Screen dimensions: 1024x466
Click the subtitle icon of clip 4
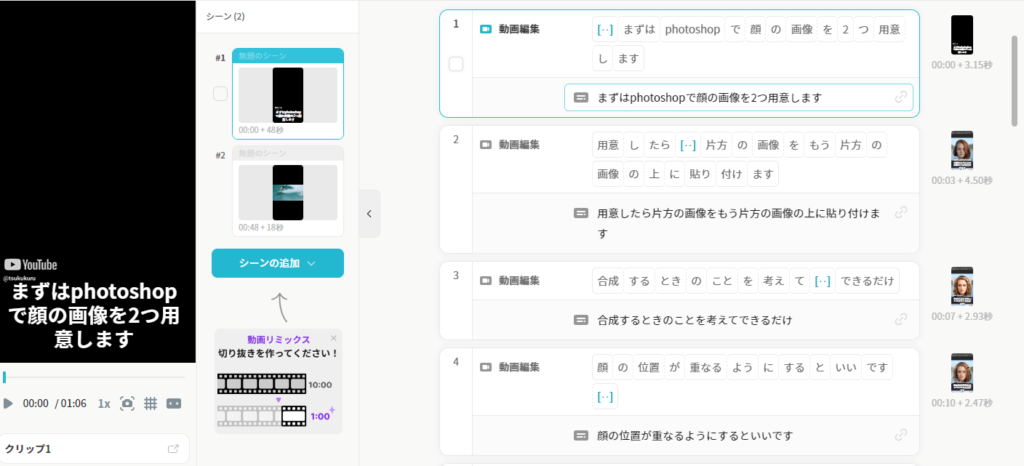click(x=581, y=435)
